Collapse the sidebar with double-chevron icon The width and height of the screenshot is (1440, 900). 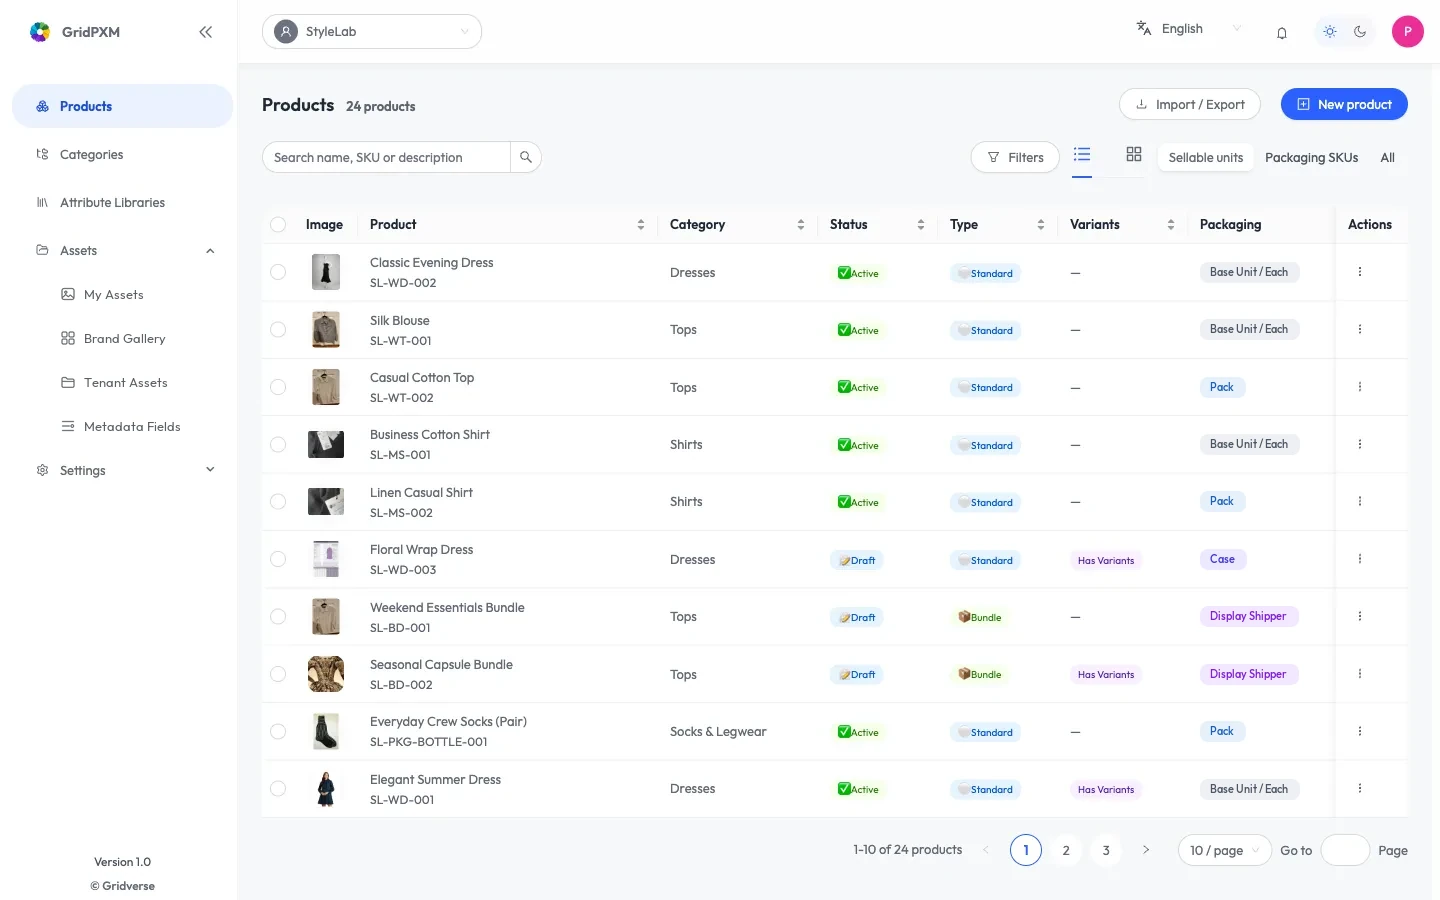click(x=206, y=32)
